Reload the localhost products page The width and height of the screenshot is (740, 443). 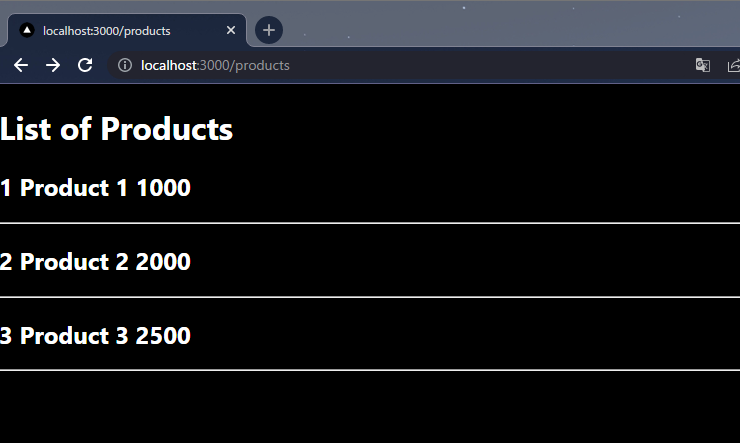click(85, 65)
